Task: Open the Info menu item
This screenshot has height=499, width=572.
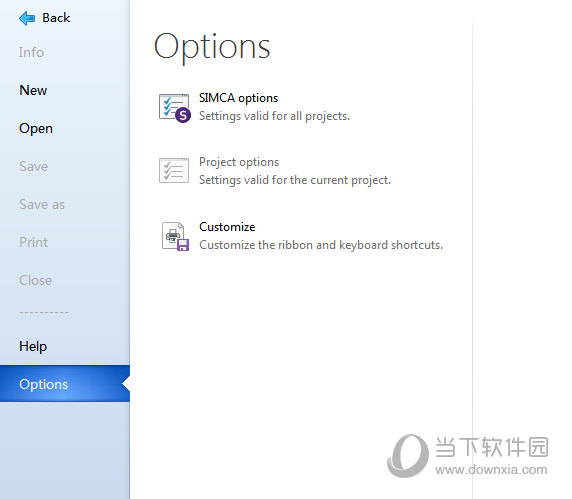Action: [x=31, y=52]
